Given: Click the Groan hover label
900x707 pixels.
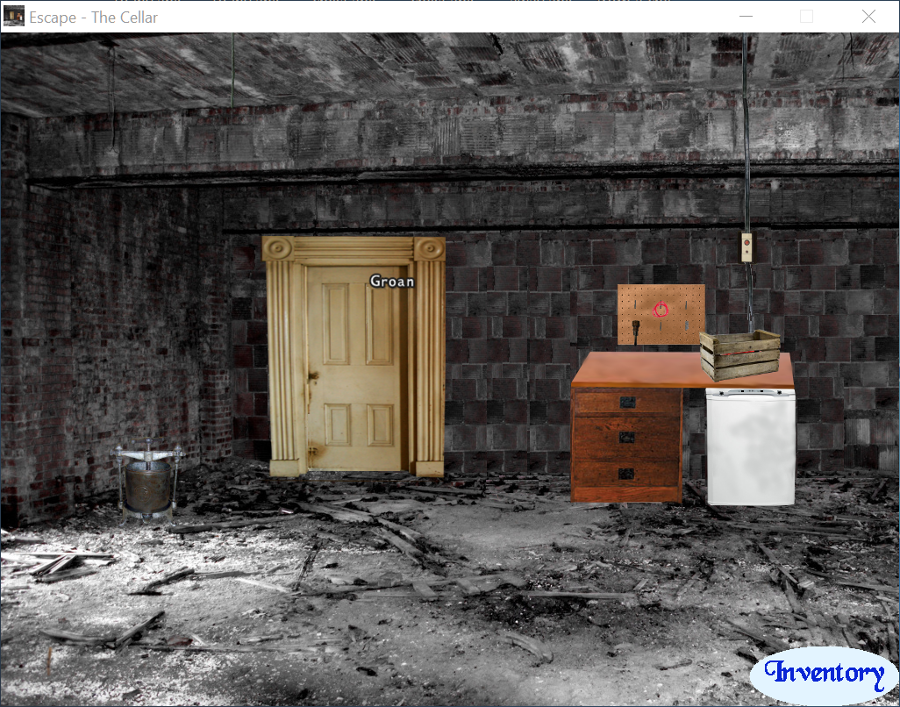Looking at the screenshot, I should point(392,281).
